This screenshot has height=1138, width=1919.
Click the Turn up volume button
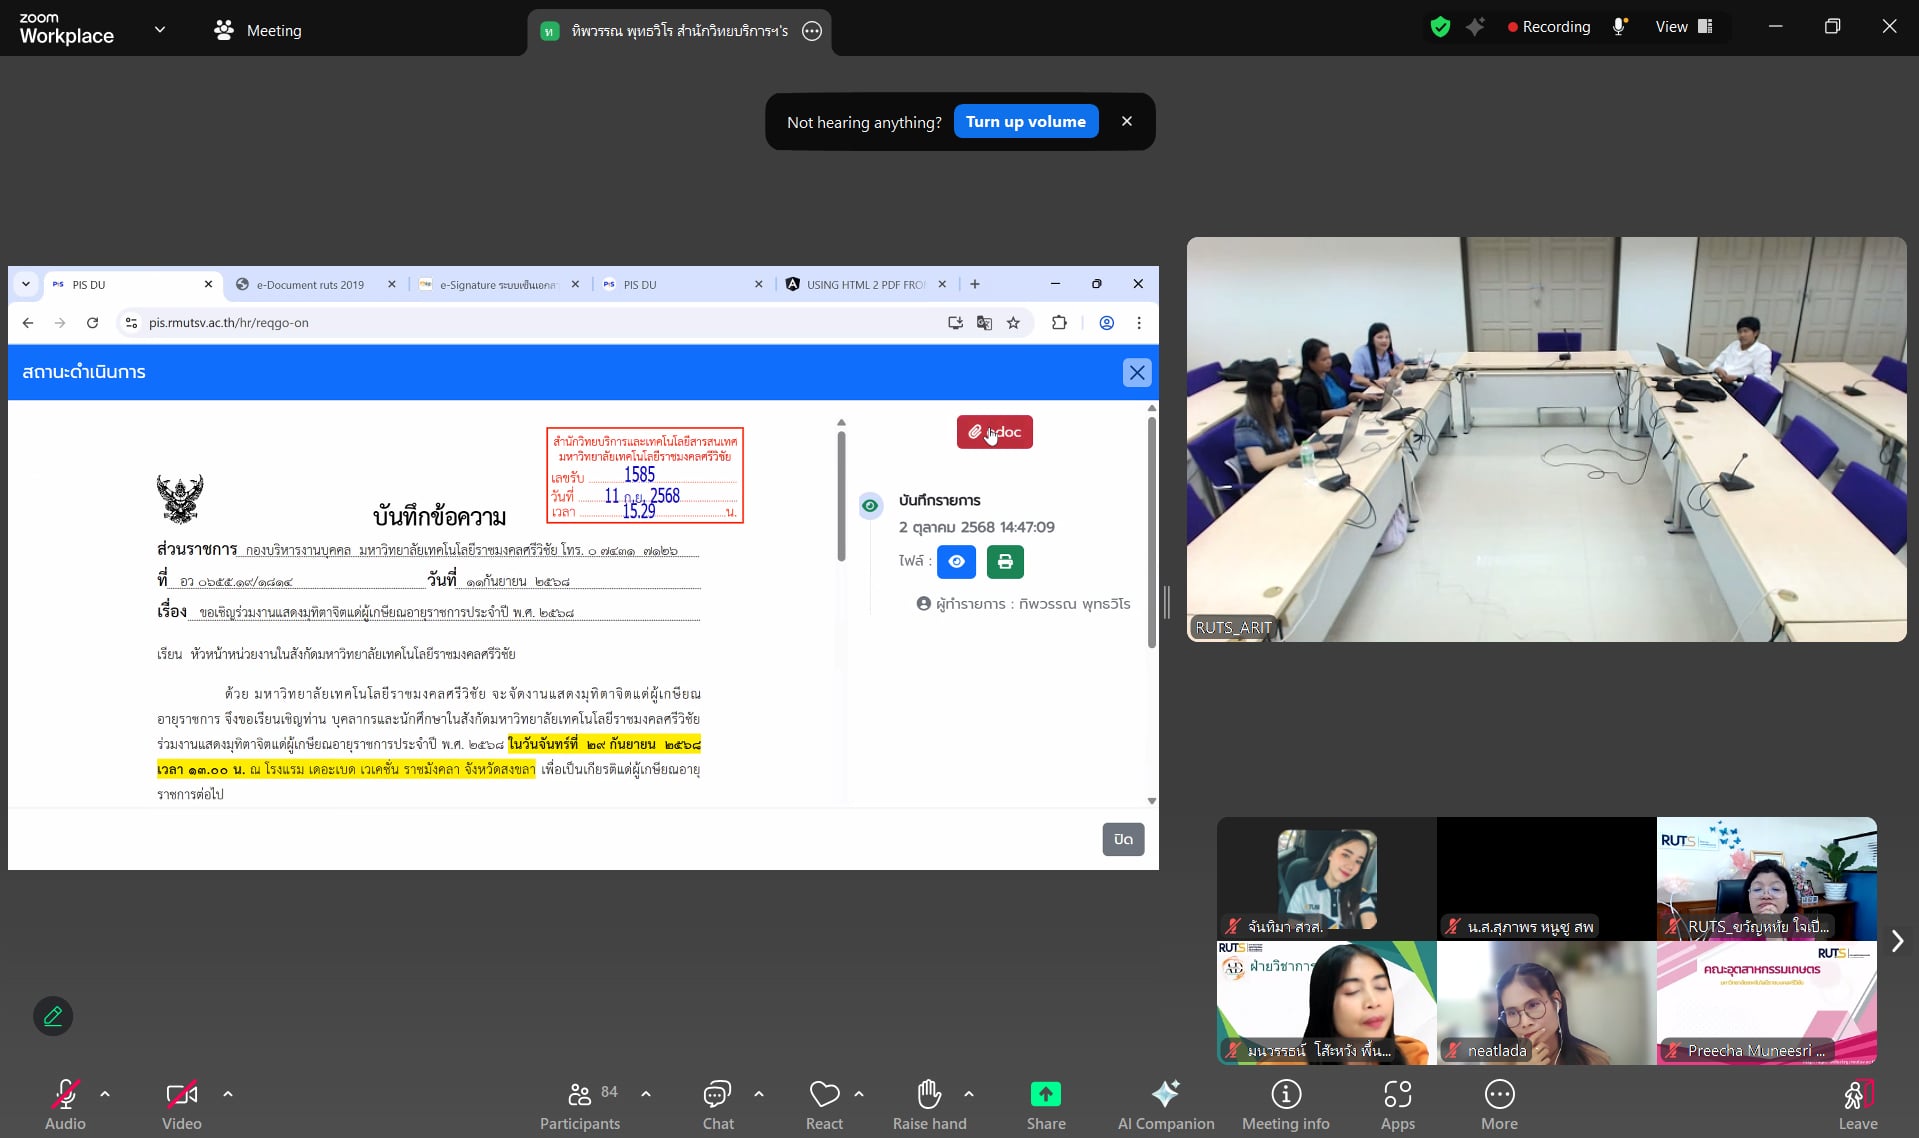[x=1025, y=122]
